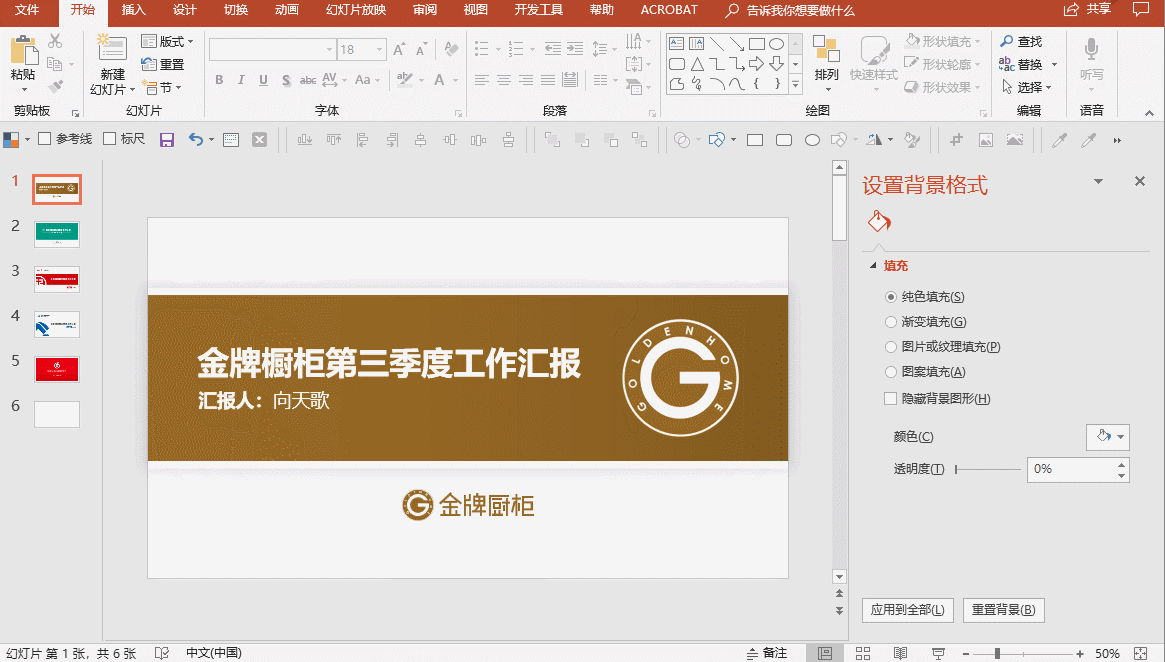
Task: Click the Dictate microphone icon
Action: tap(1091, 50)
